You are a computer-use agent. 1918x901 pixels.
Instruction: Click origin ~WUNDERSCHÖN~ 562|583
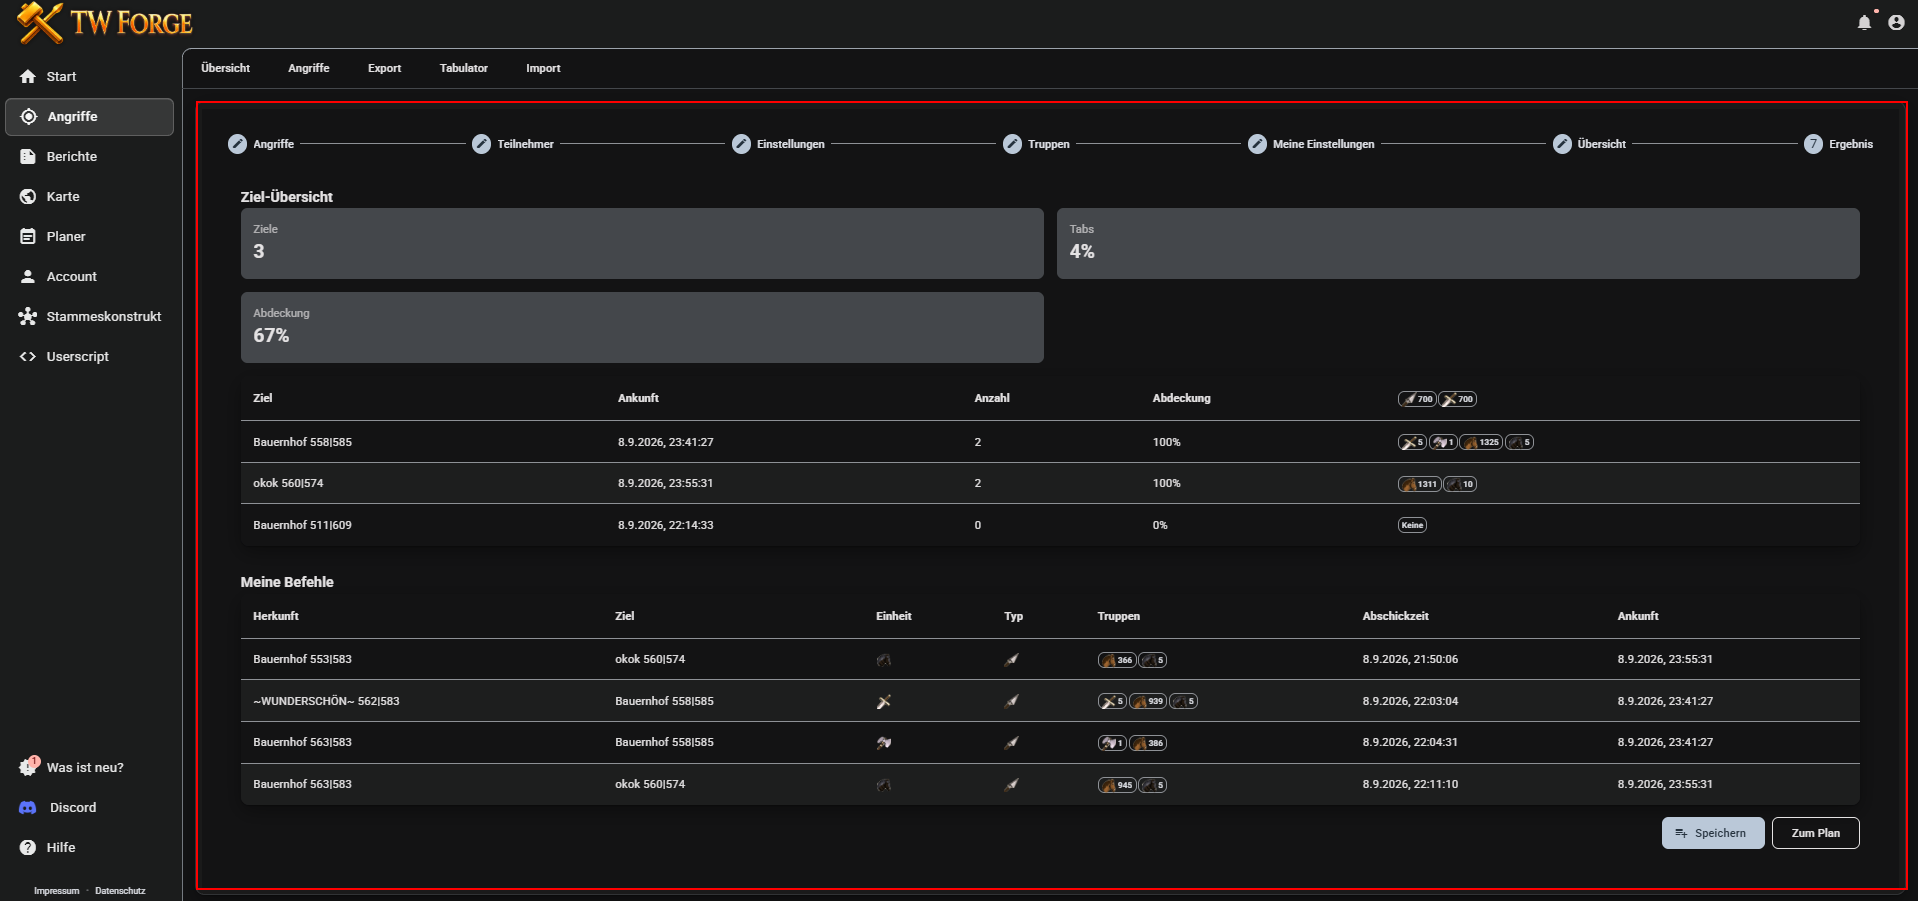click(326, 701)
